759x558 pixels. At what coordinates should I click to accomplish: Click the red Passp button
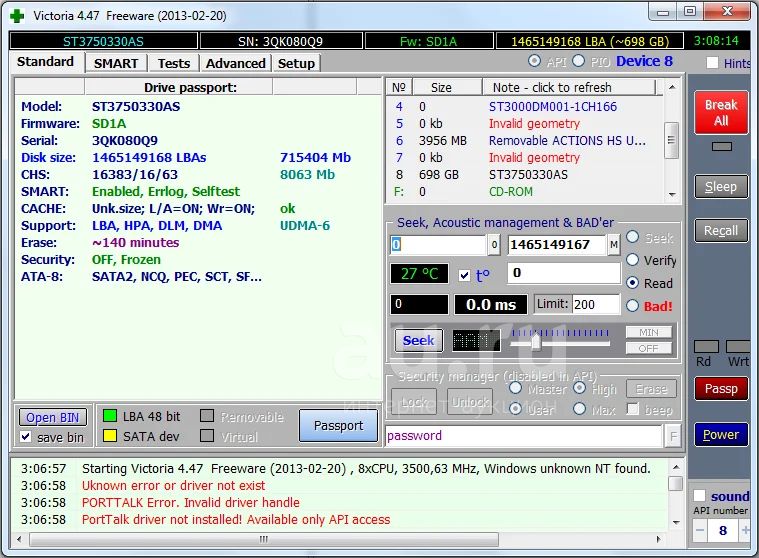pyautogui.click(x=721, y=389)
